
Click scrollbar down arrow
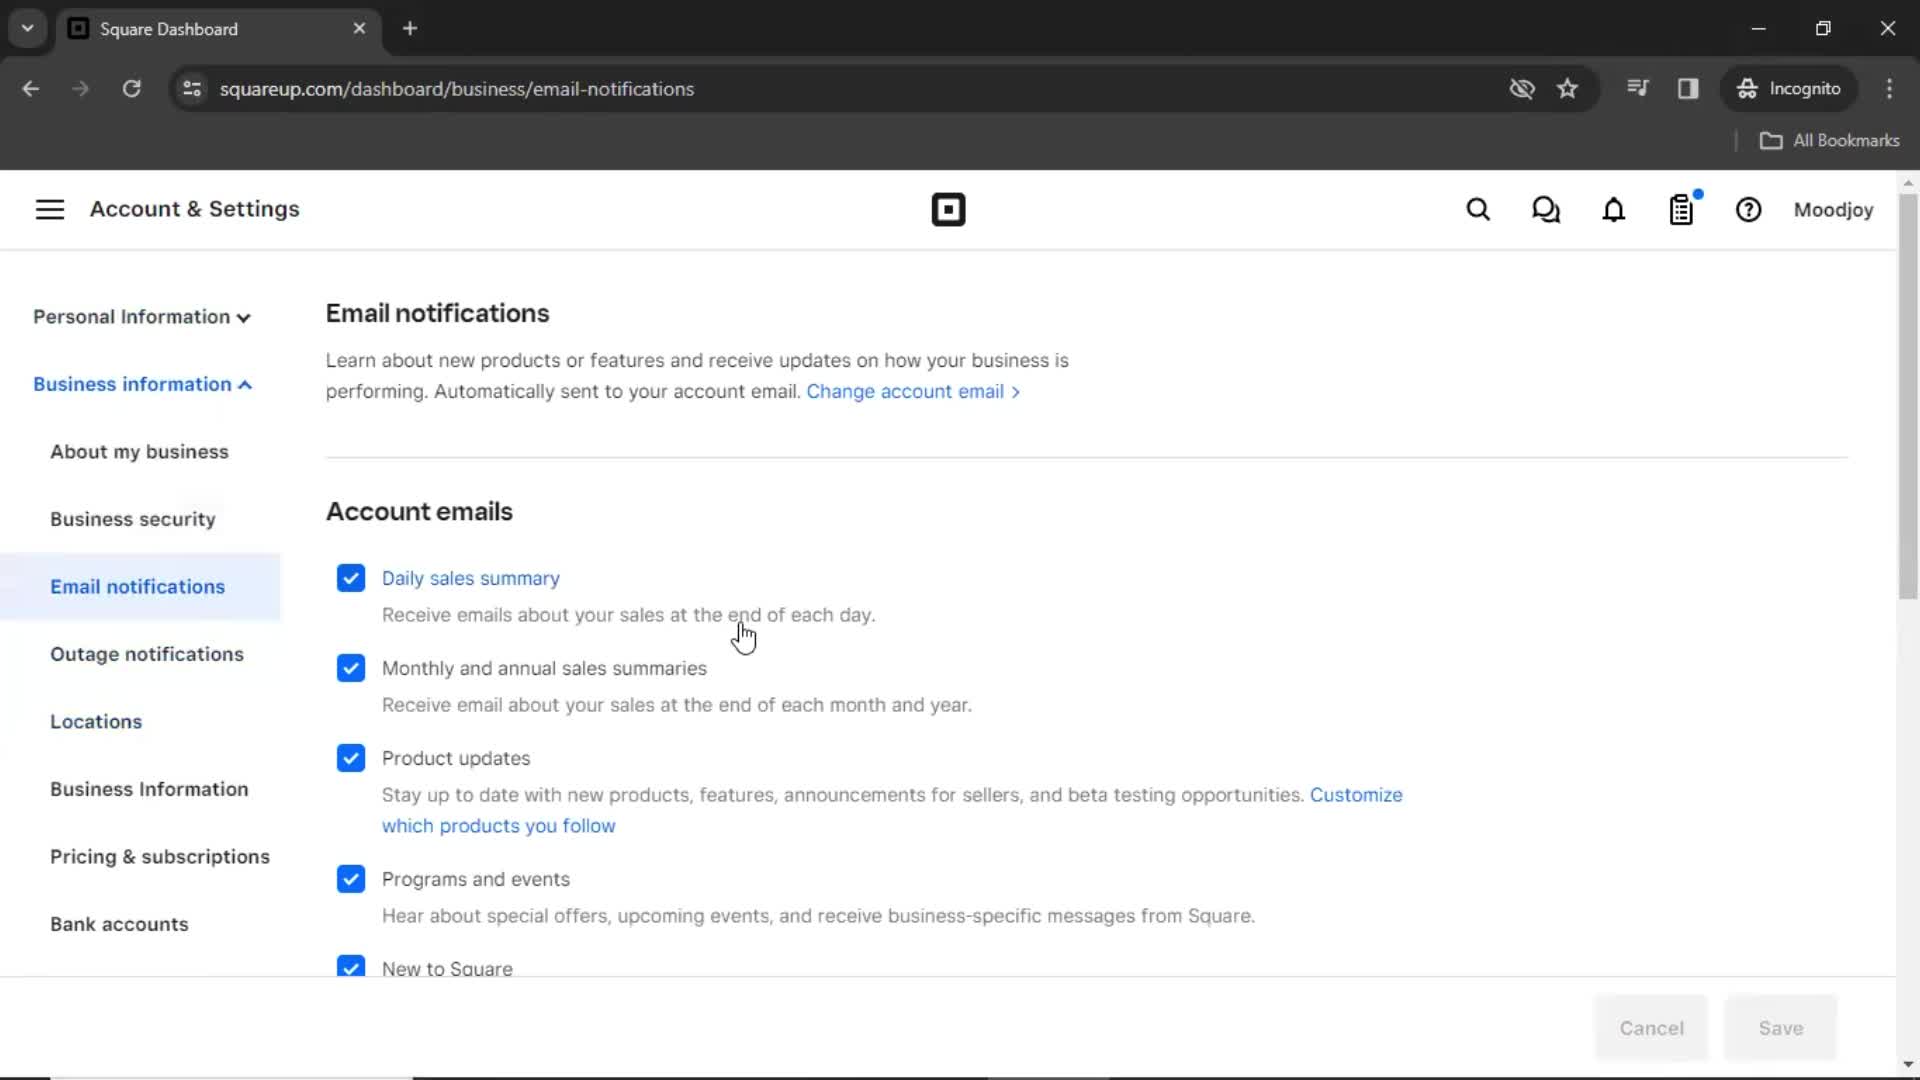(x=1908, y=1064)
